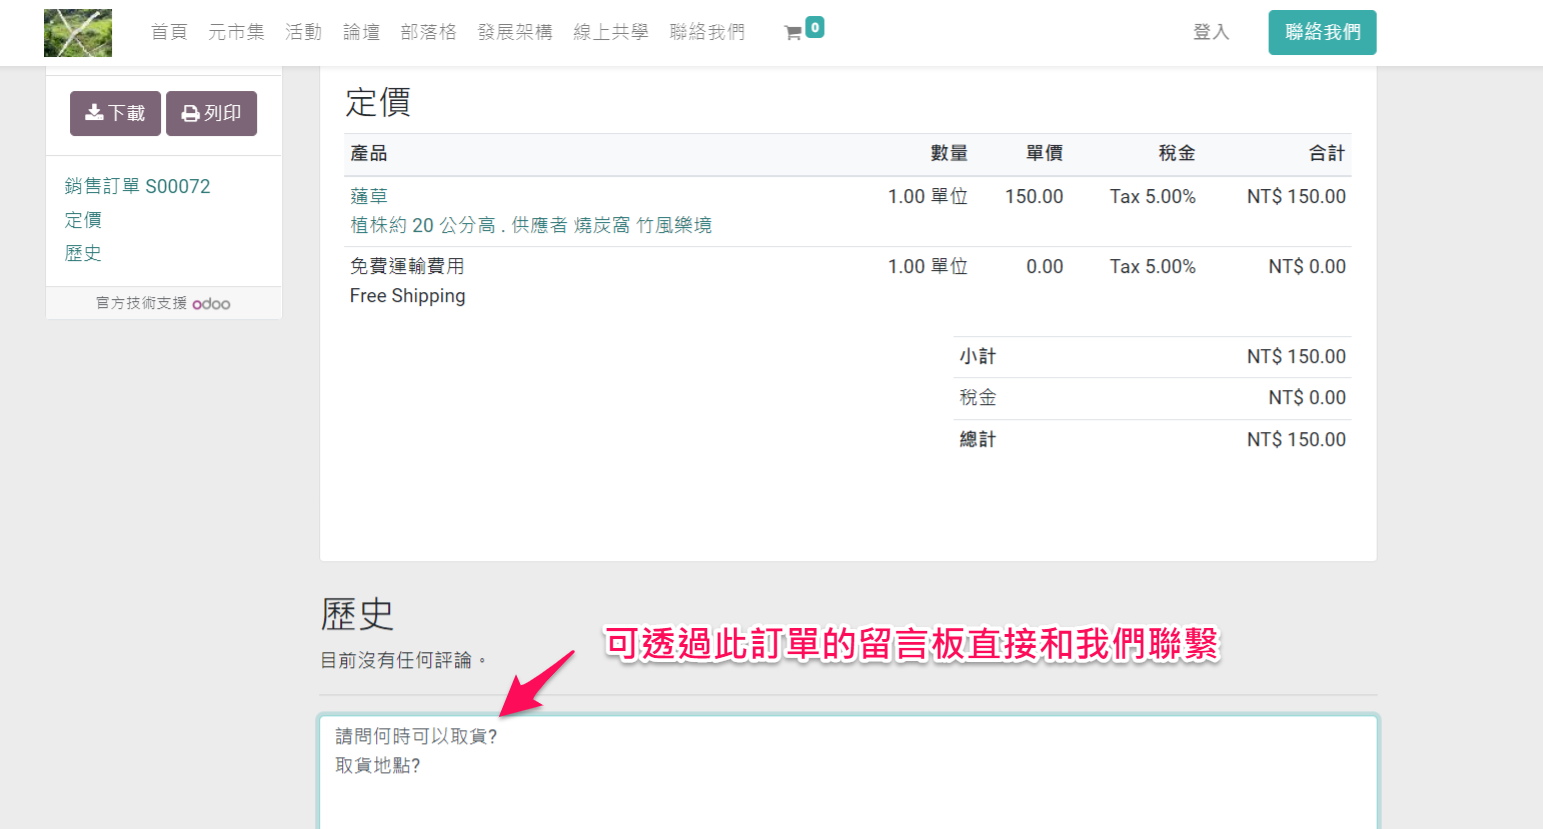Navigate to 論壇 forum page
The width and height of the screenshot is (1543, 829).
(x=361, y=32)
